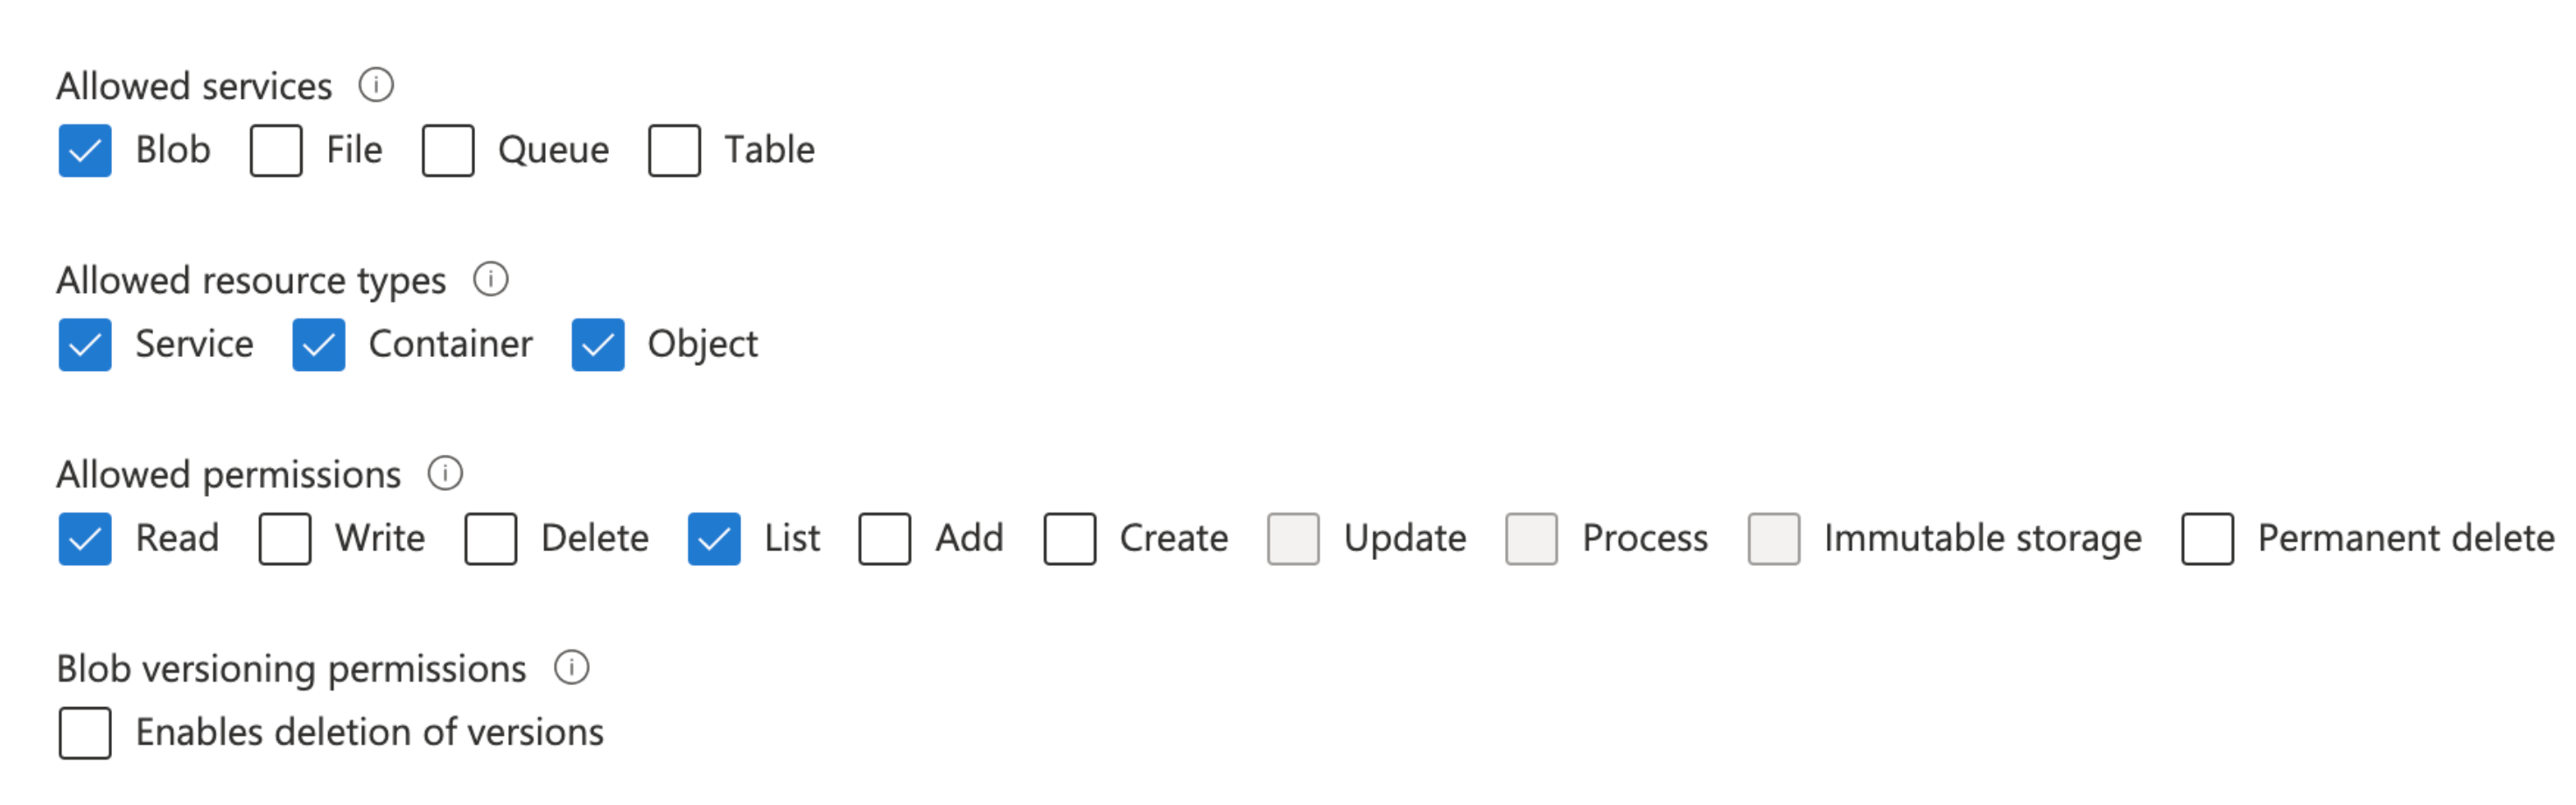The height and width of the screenshot is (805, 2576).
Task: Toggle the Object resource type checkbox
Action: tap(598, 345)
